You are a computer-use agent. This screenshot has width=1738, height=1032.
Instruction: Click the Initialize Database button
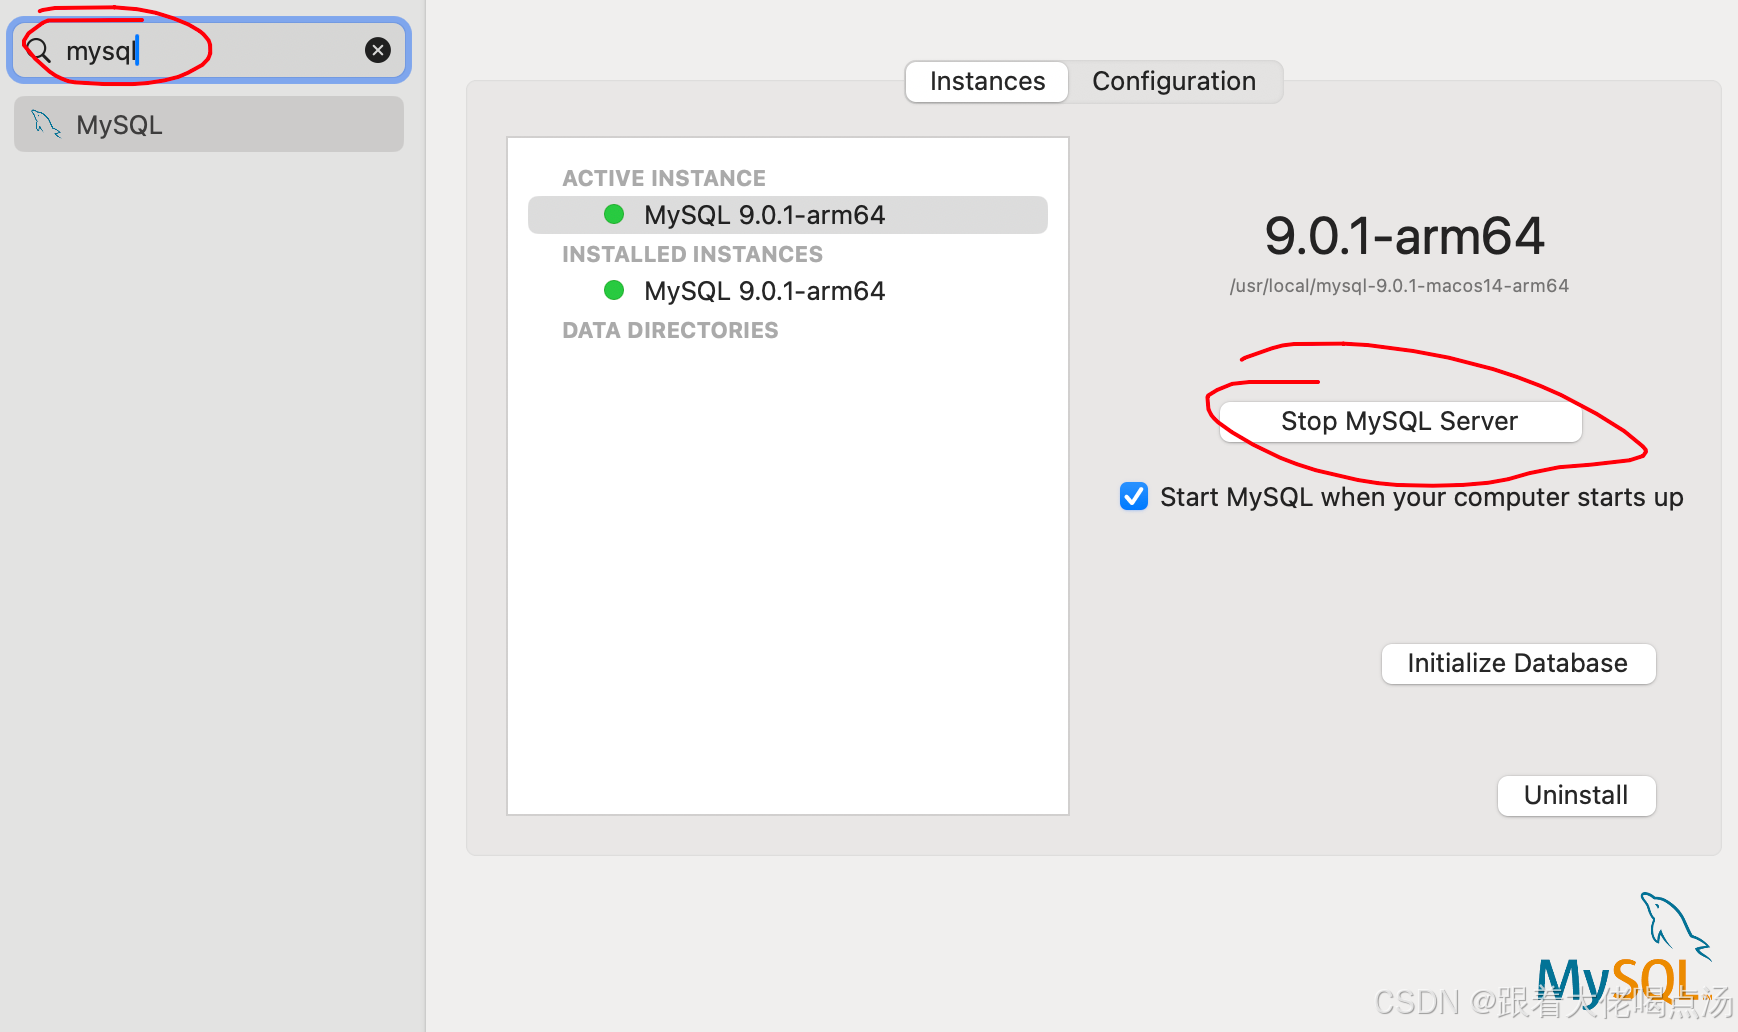[1518, 663]
